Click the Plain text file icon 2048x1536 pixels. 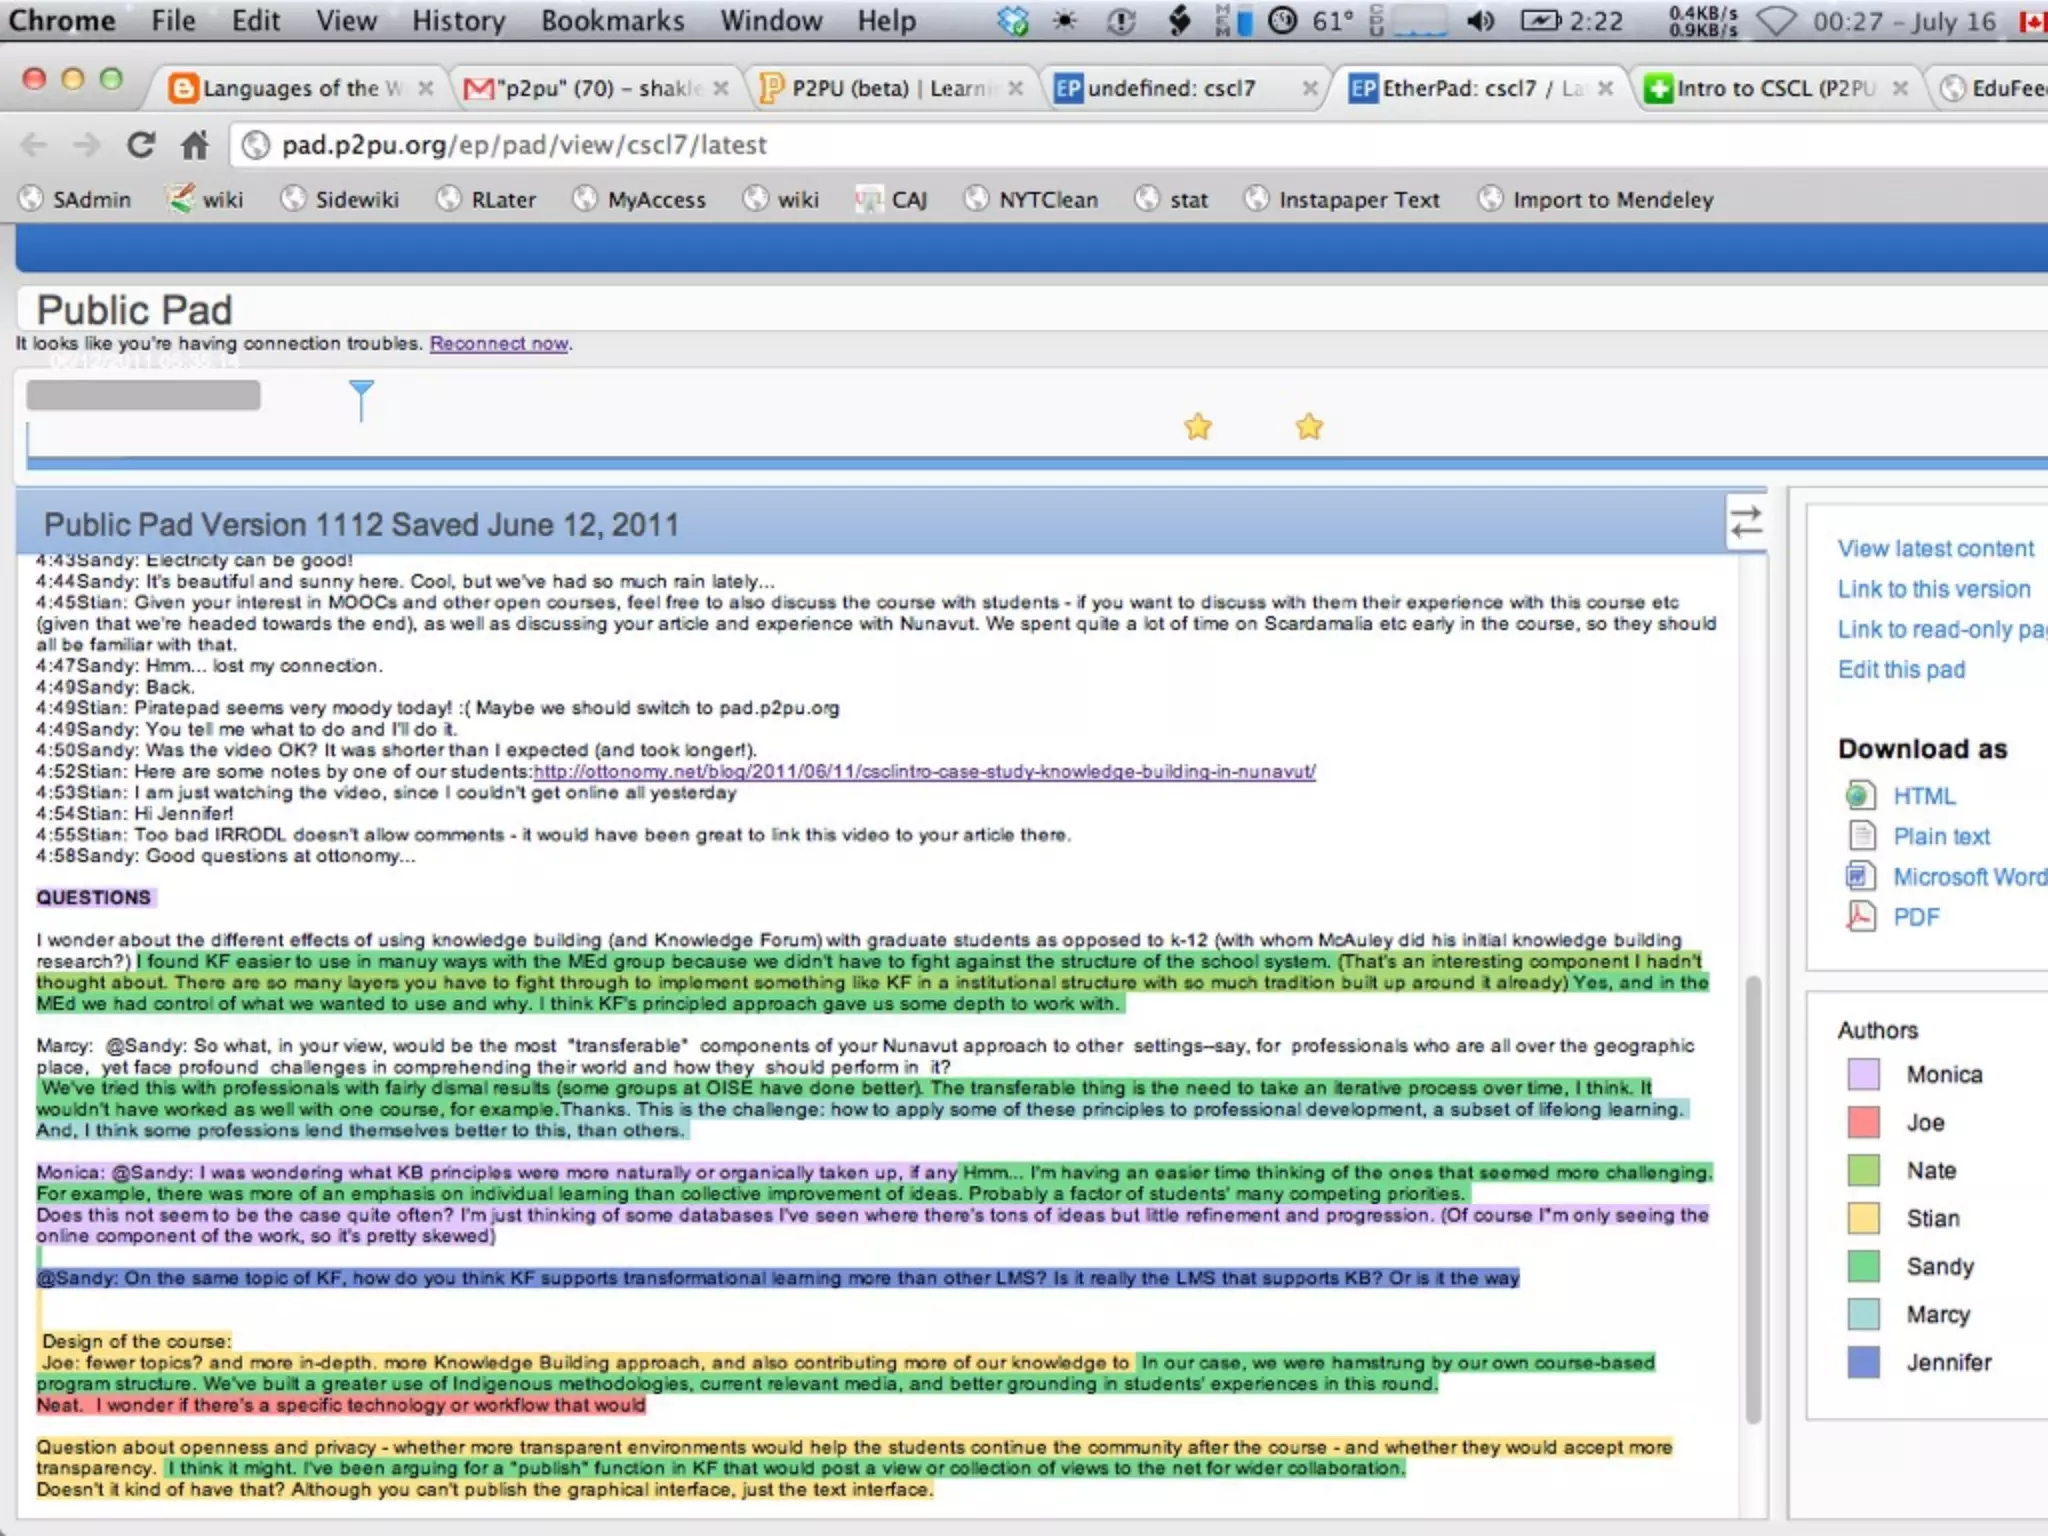coord(1861,836)
